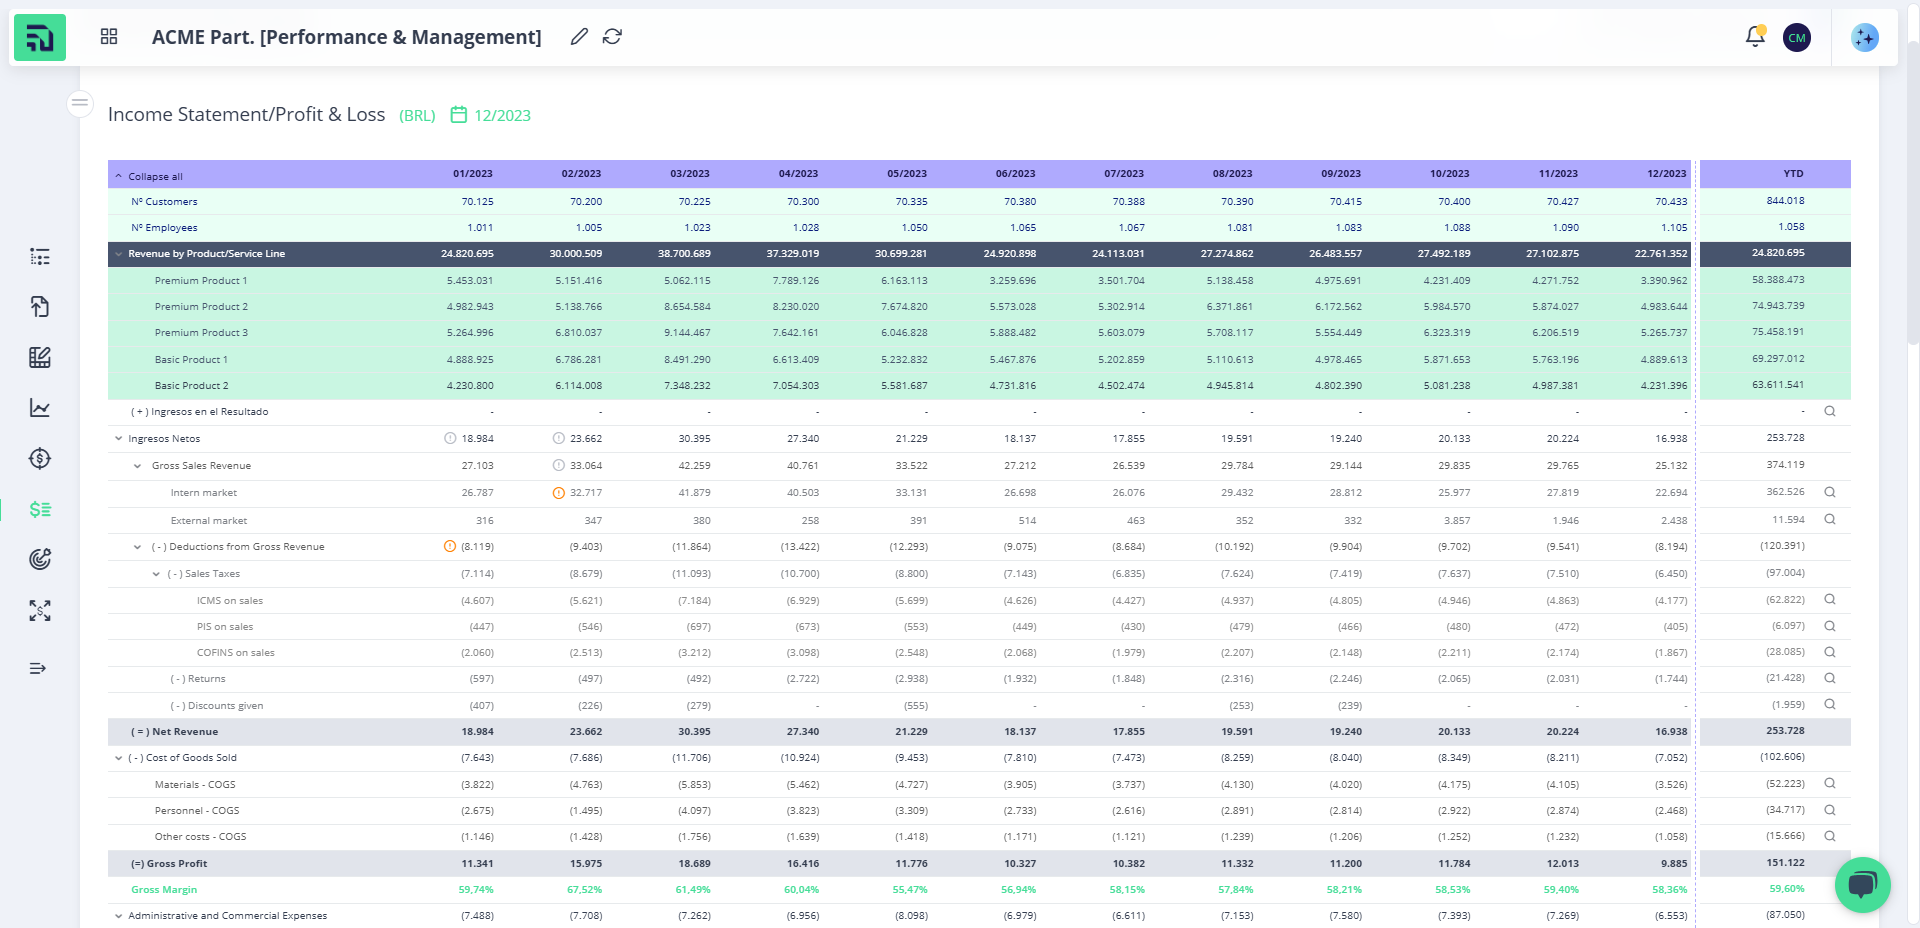
Task: Click the BRL currency label
Action: [x=417, y=116]
